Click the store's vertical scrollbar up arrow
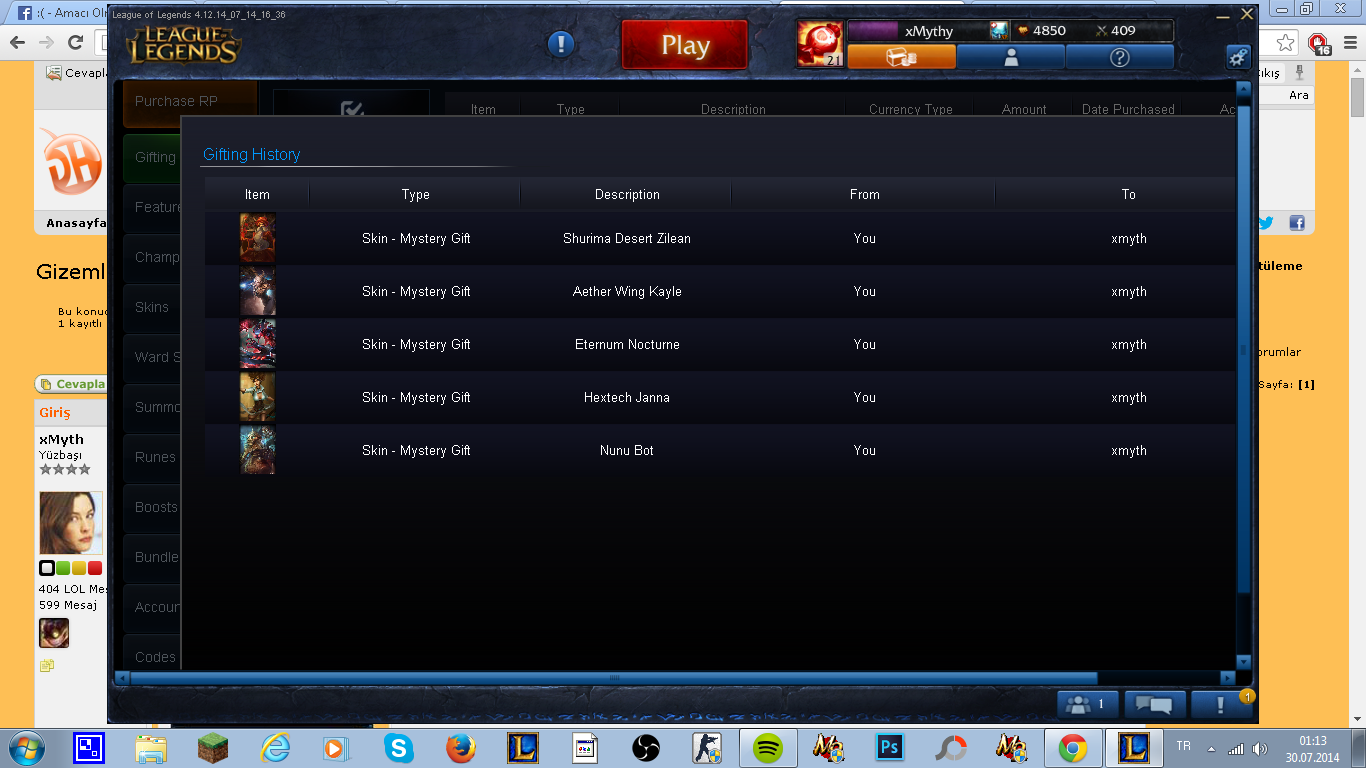This screenshot has width=1366, height=768. click(1244, 89)
